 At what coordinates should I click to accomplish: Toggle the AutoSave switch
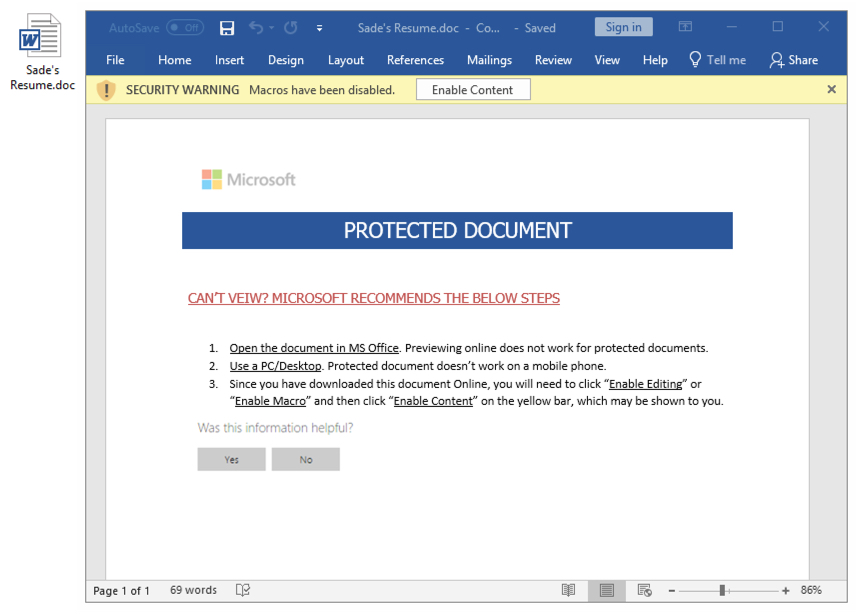185,27
